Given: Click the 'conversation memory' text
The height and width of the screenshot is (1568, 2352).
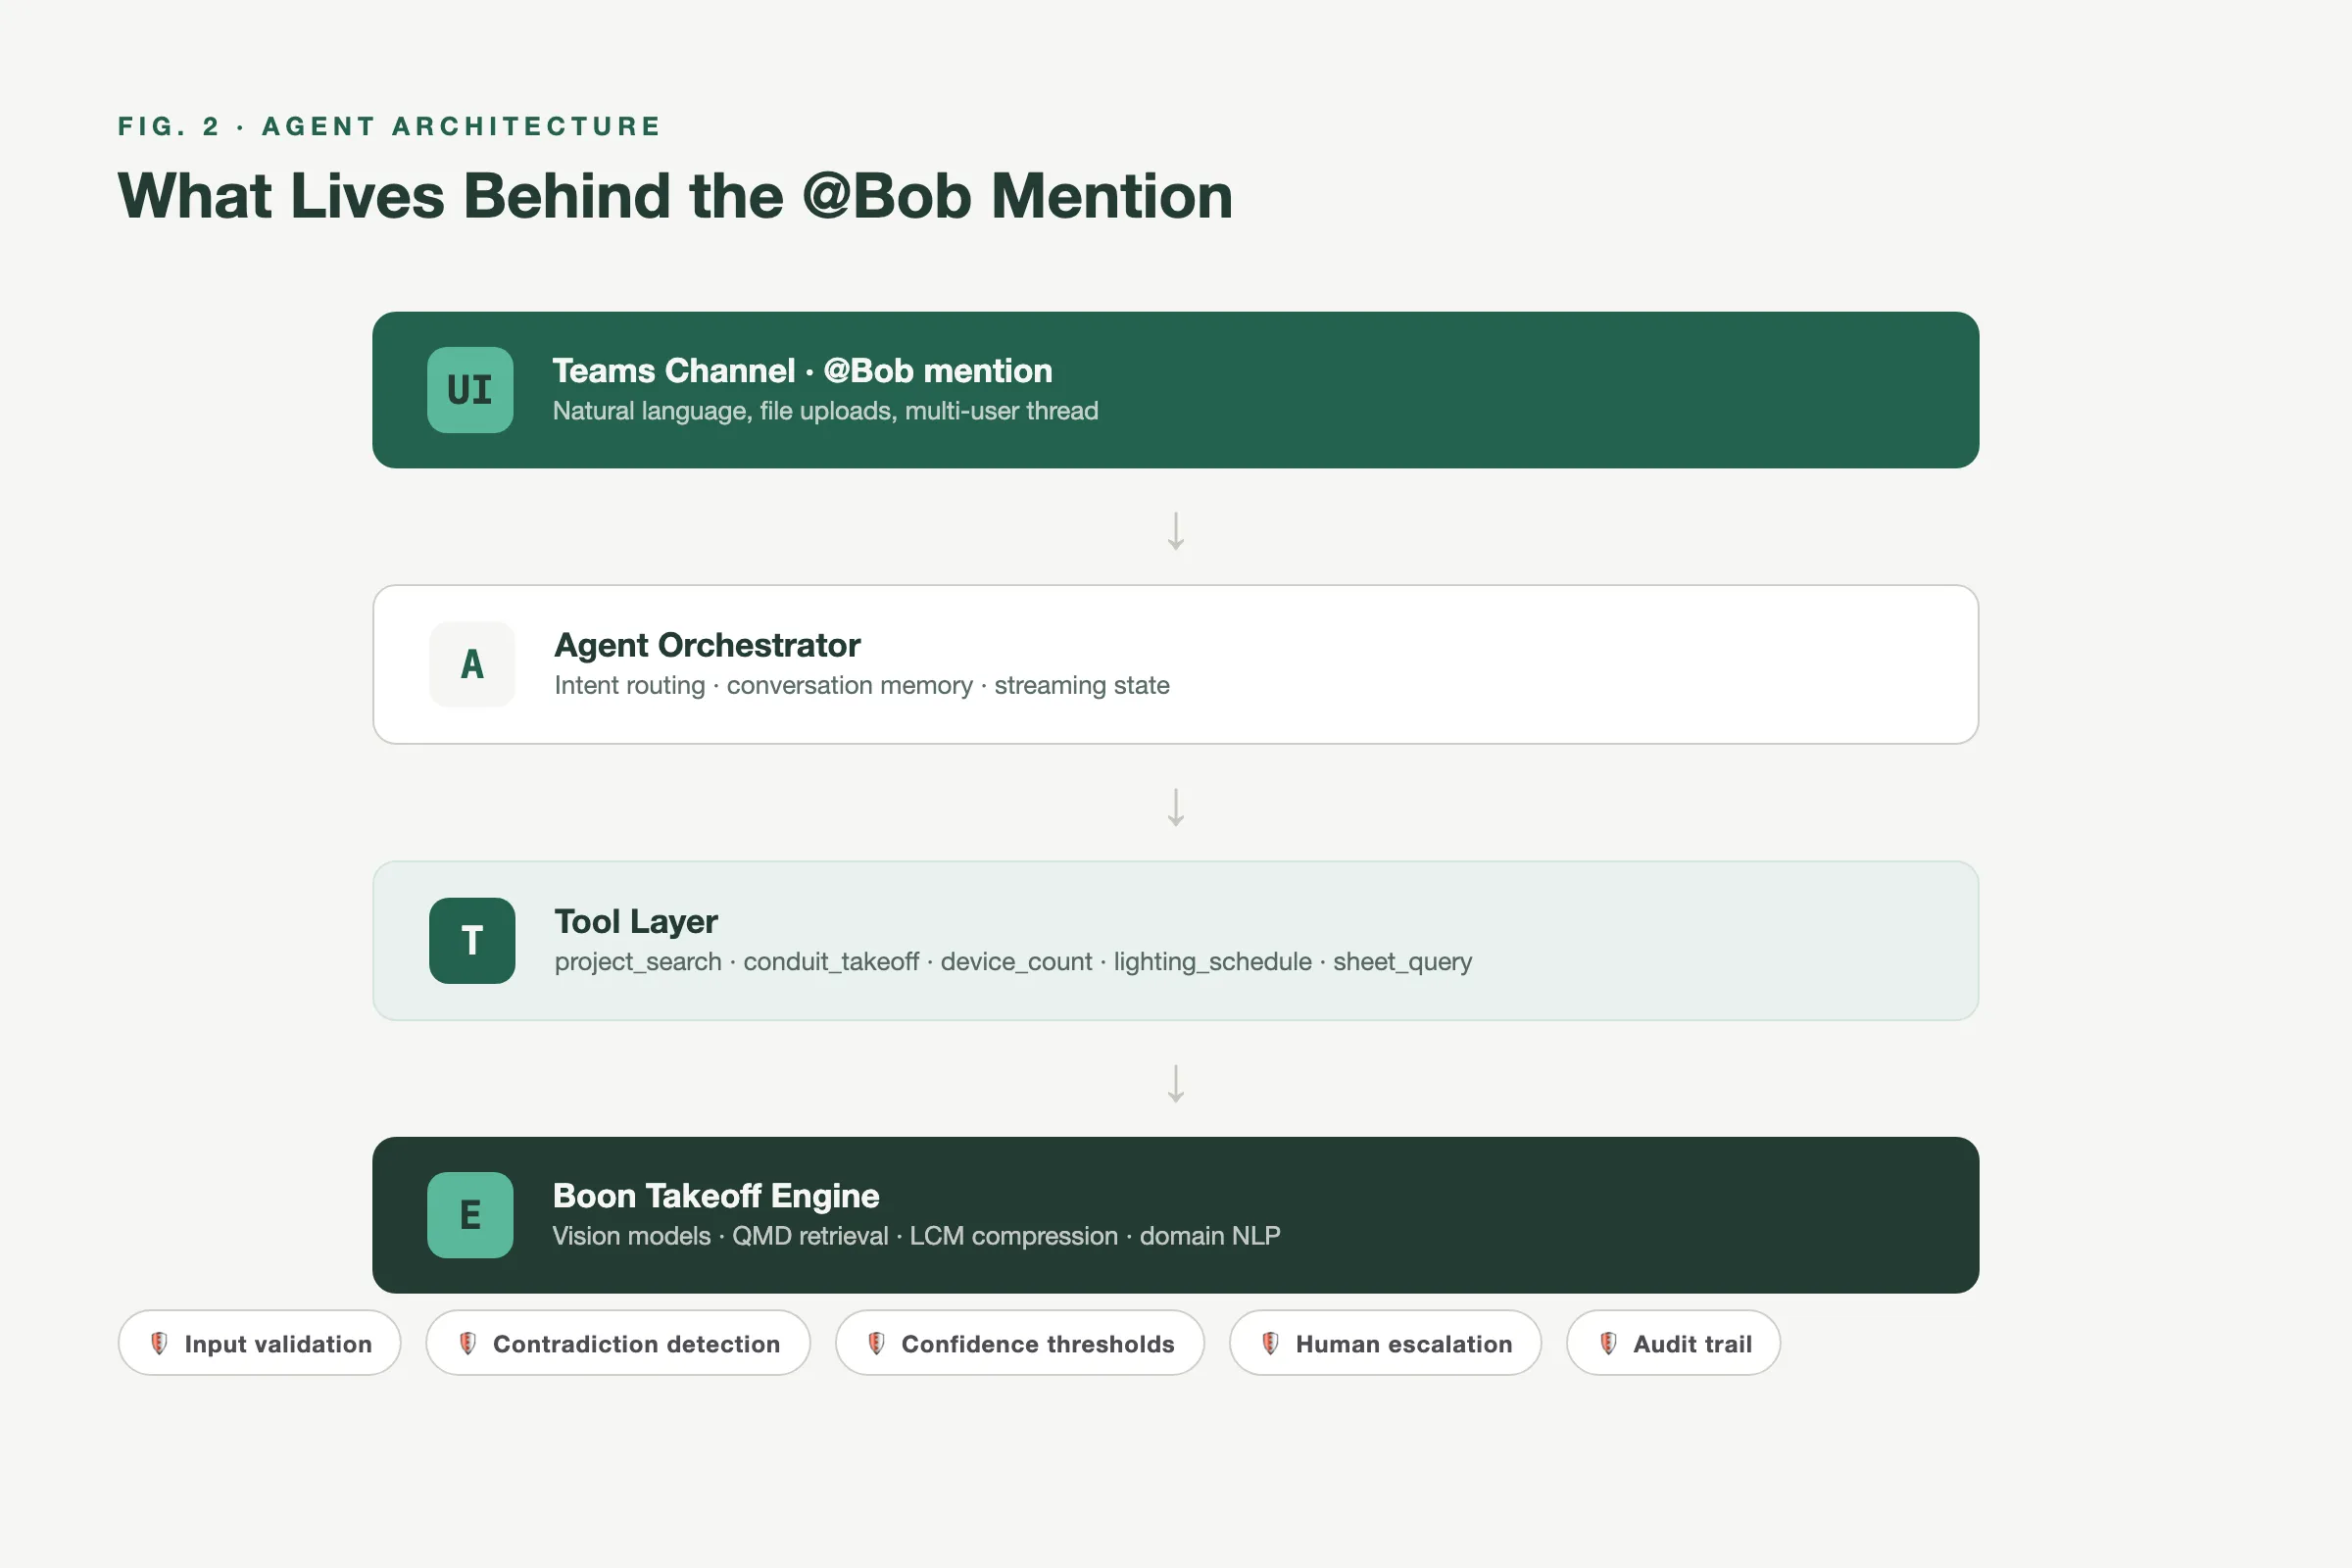Looking at the screenshot, I should (x=849, y=686).
